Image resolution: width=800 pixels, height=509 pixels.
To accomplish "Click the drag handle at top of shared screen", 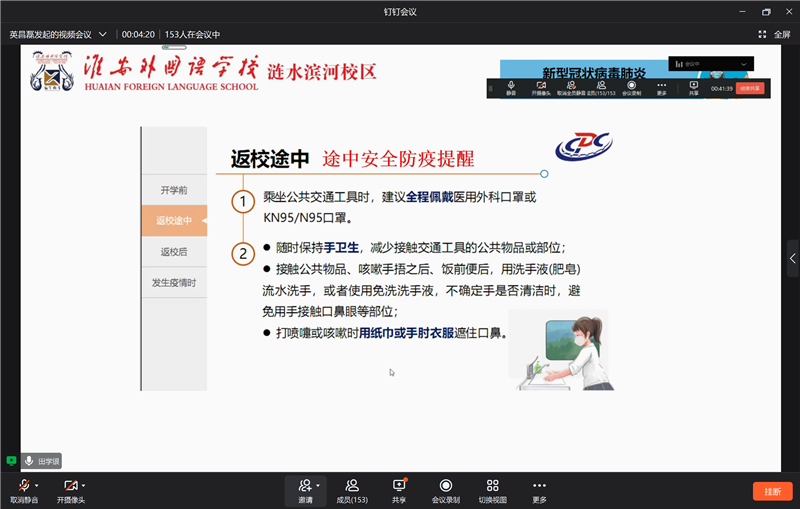I will (x=173, y=47).
